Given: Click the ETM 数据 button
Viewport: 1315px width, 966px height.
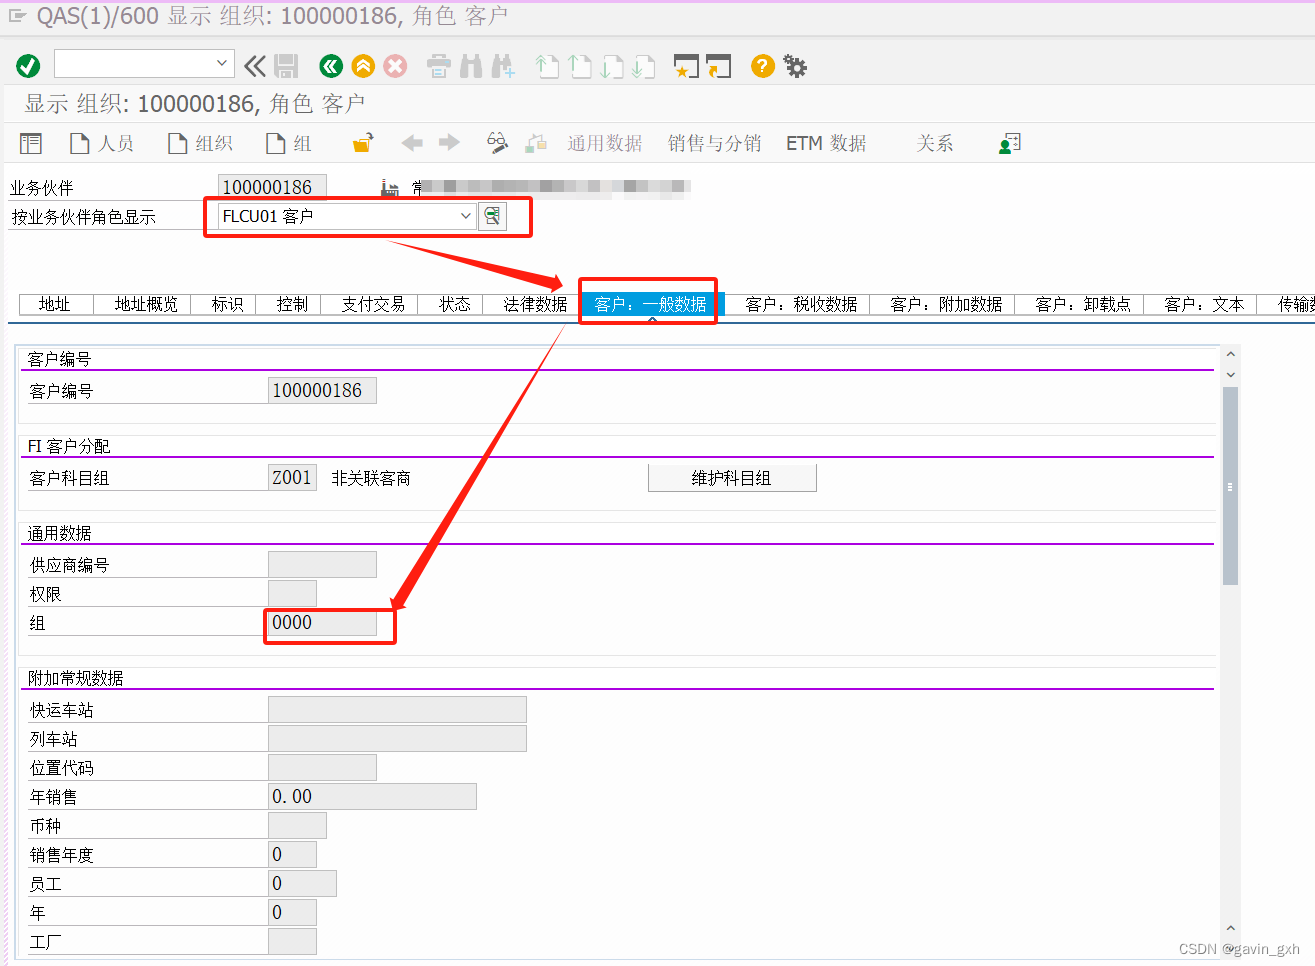Looking at the screenshot, I should pyautogui.click(x=826, y=143).
